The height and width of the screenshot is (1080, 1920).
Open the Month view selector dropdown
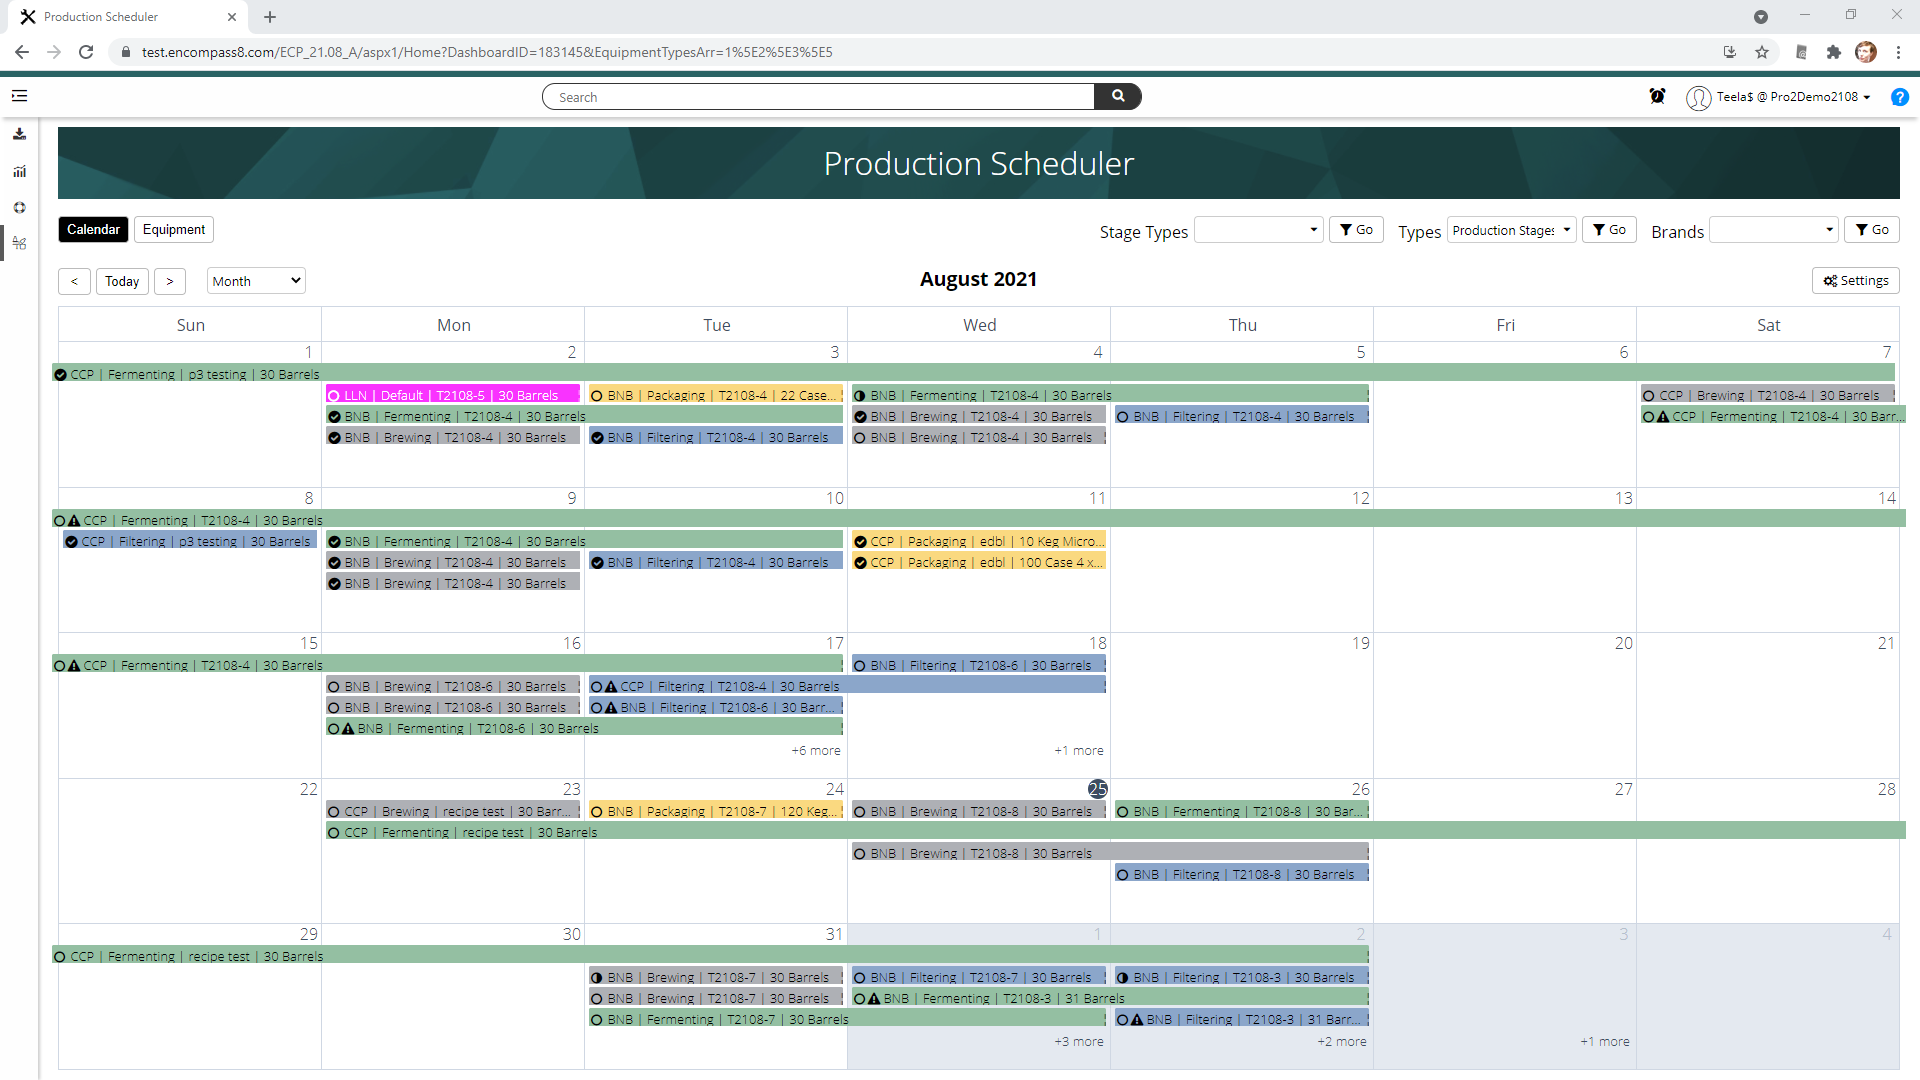click(255, 280)
